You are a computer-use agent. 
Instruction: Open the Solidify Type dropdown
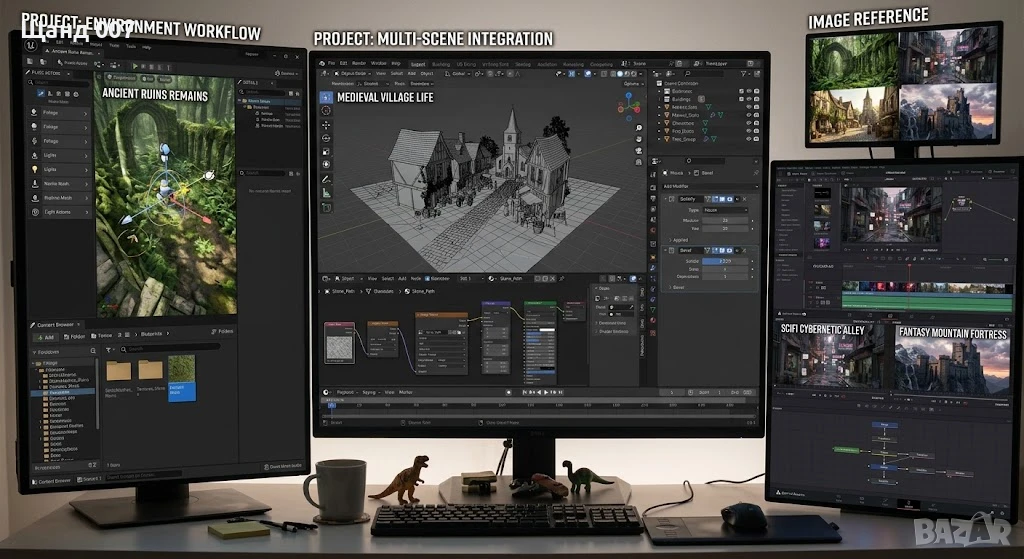726,210
